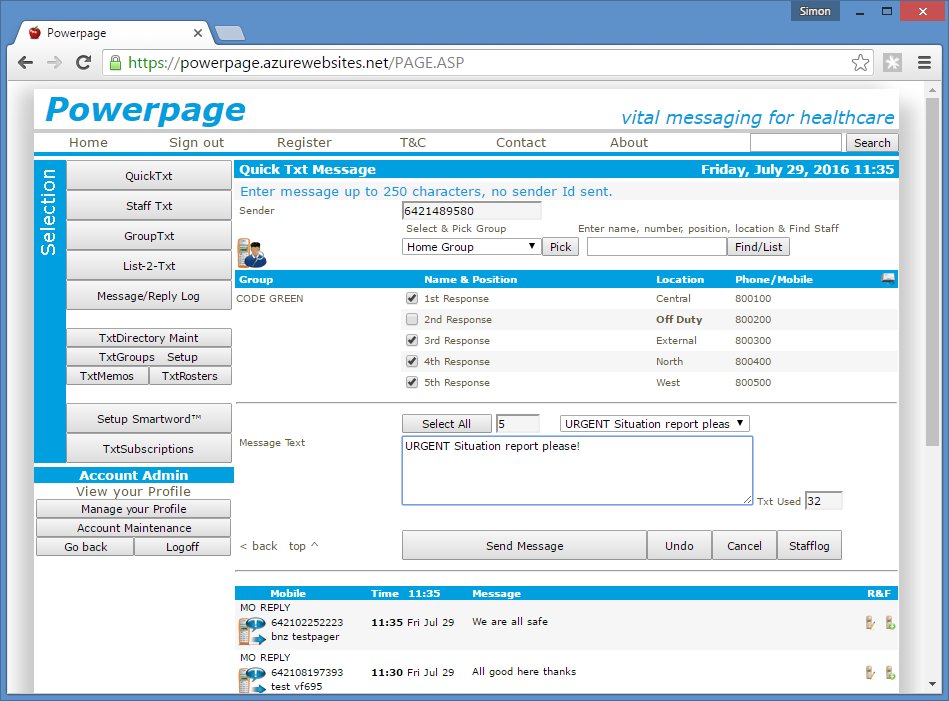
Task: Click into the Message Text box
Action: tap(577, 470)
